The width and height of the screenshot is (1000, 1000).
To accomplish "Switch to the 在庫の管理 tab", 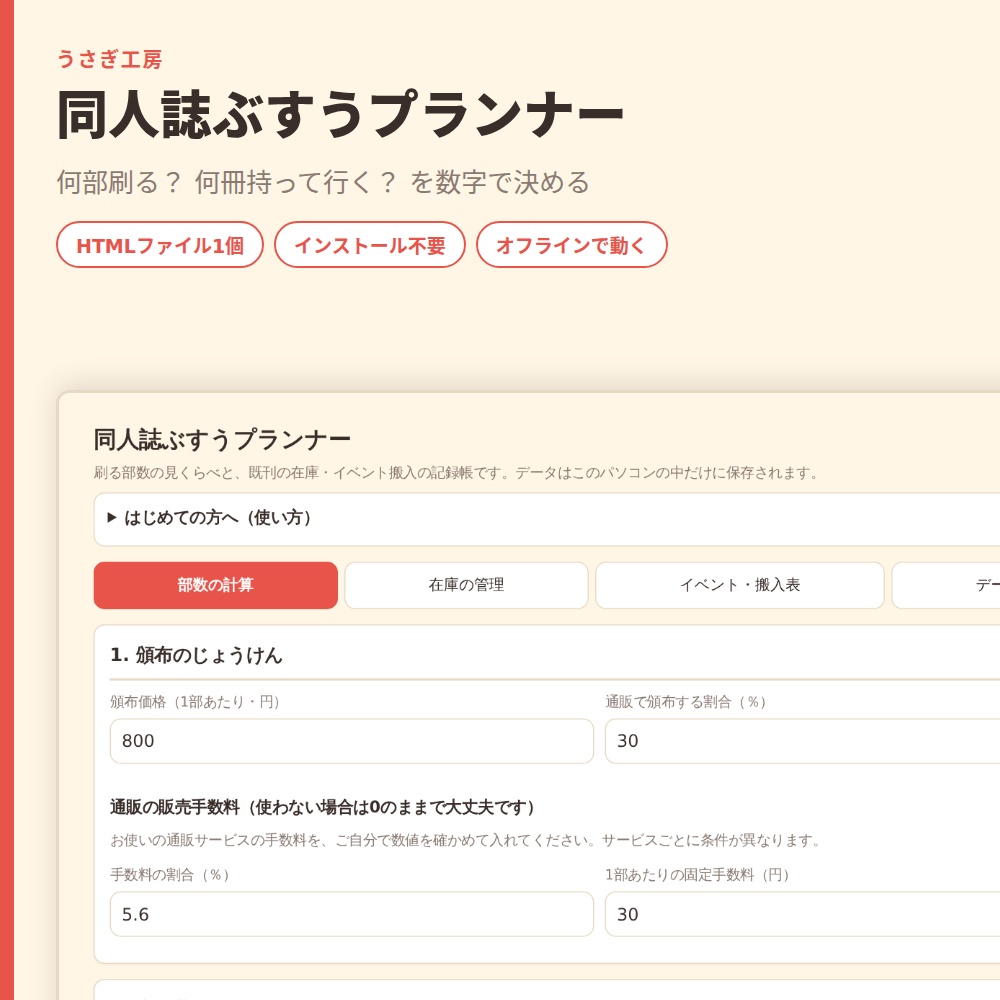I will (x=466, y=585).
